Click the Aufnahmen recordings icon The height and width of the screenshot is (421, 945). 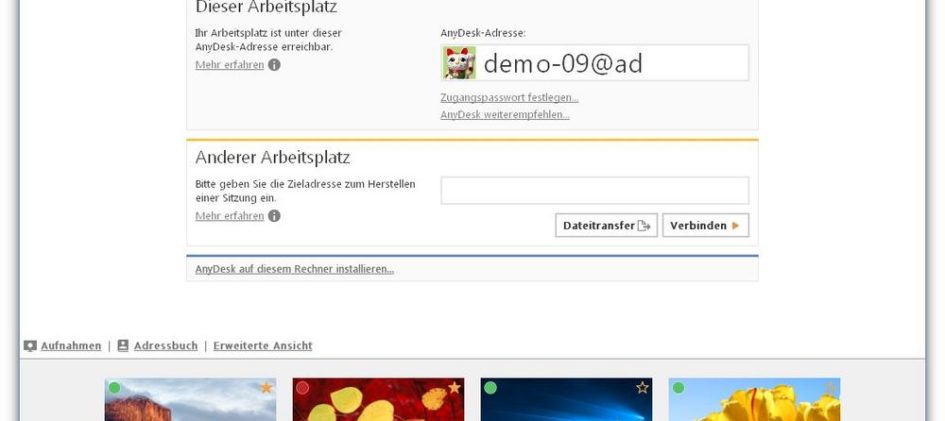pyautogui.click(x=30, y=346)
